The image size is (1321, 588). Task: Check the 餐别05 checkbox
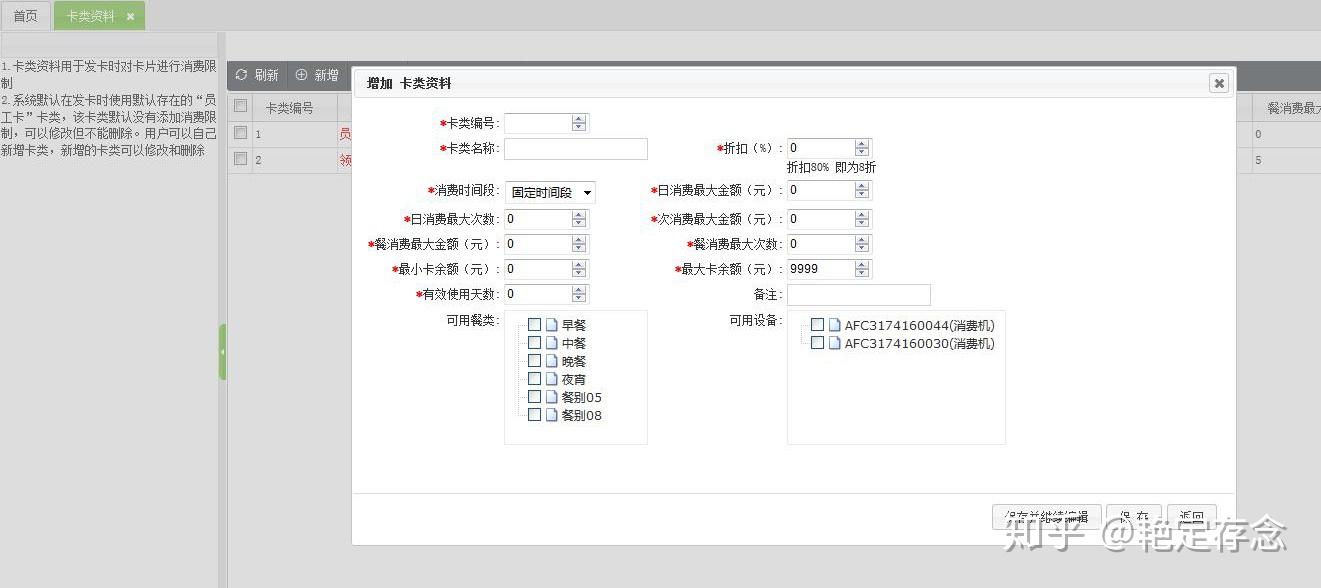pyautogui.click(x=534, y=397)
